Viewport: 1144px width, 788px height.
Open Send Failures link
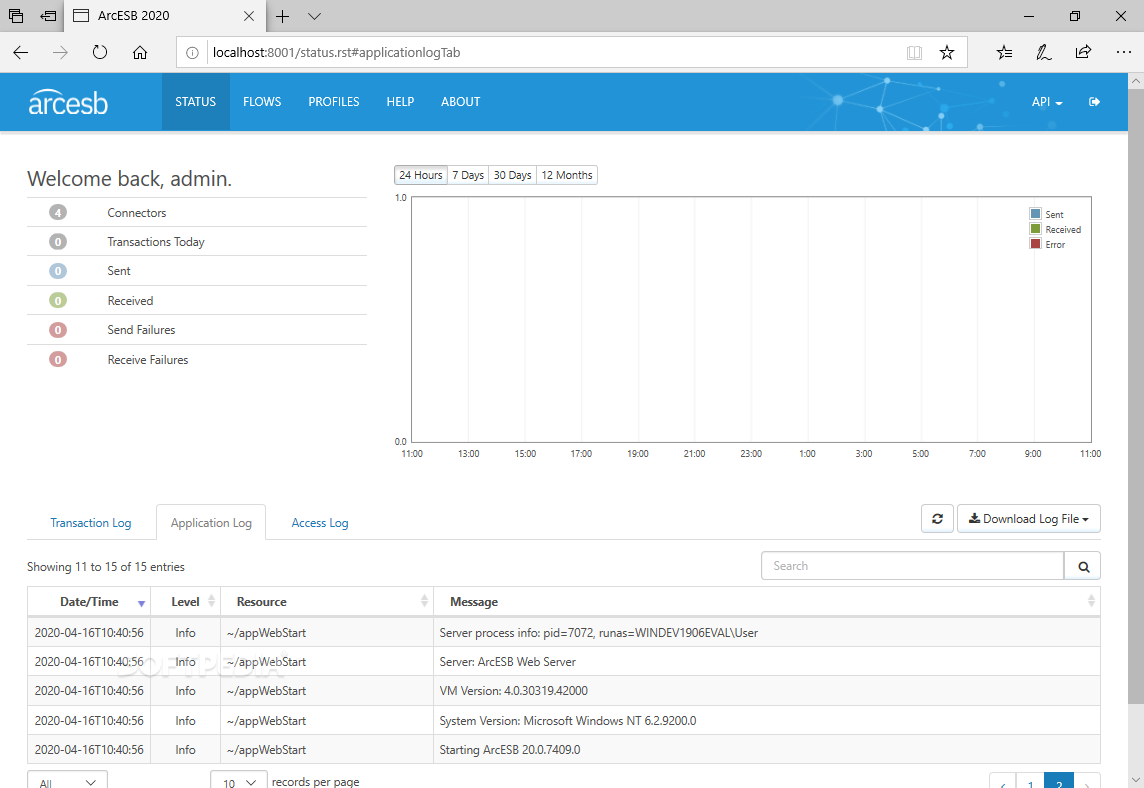(141, 330)
